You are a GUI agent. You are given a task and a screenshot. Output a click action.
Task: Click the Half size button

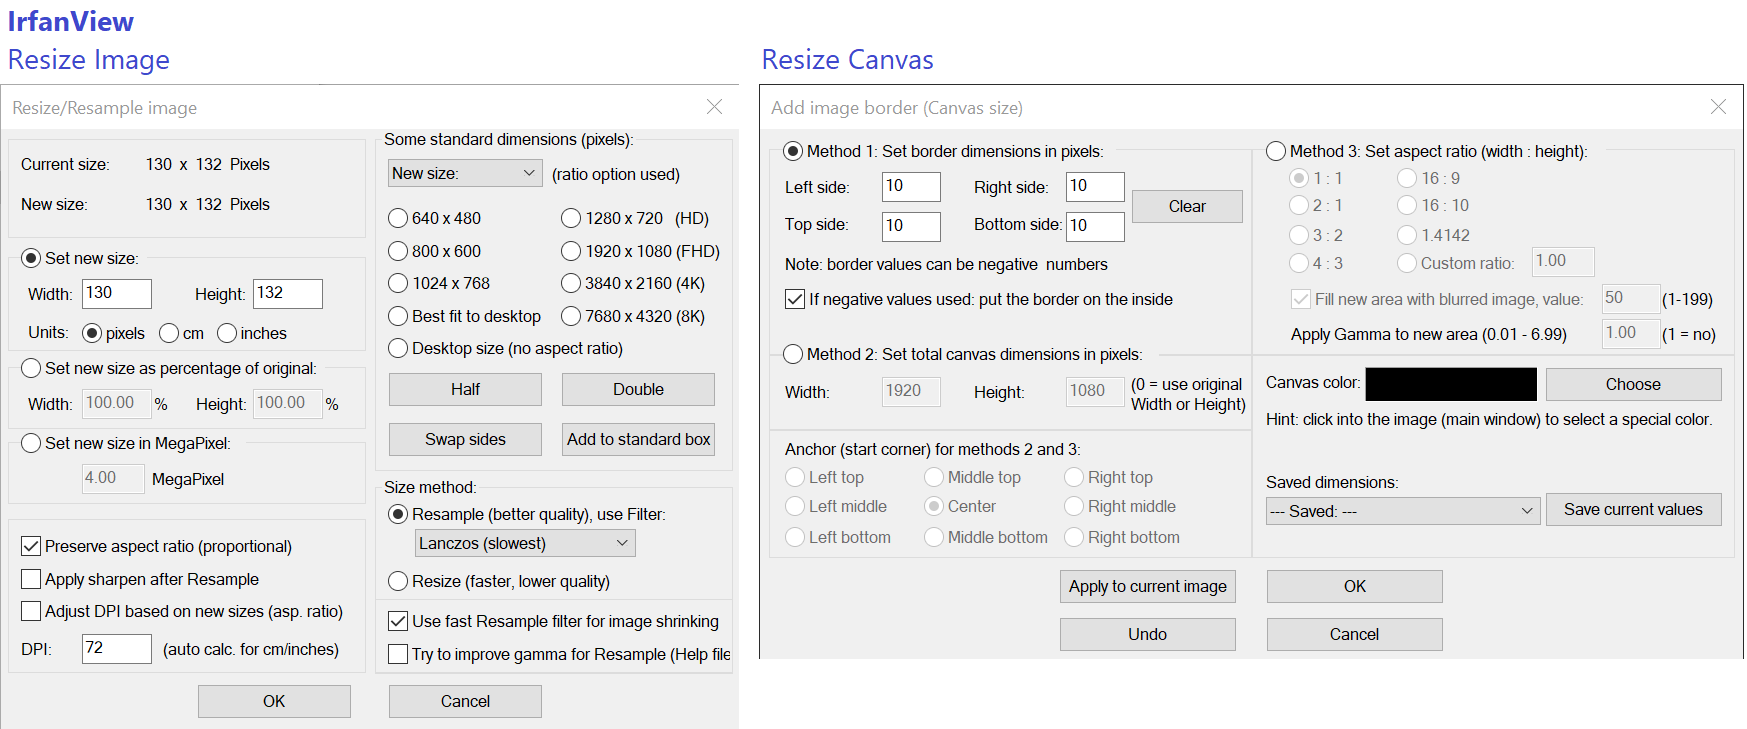click(x=465, y=389)
